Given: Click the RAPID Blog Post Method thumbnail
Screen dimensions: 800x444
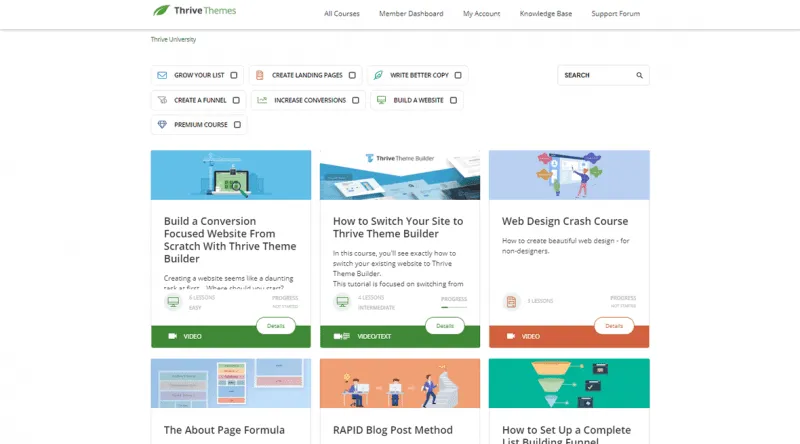Looking at the screenshot, I should pyautogui.click(x=400, y=383).
